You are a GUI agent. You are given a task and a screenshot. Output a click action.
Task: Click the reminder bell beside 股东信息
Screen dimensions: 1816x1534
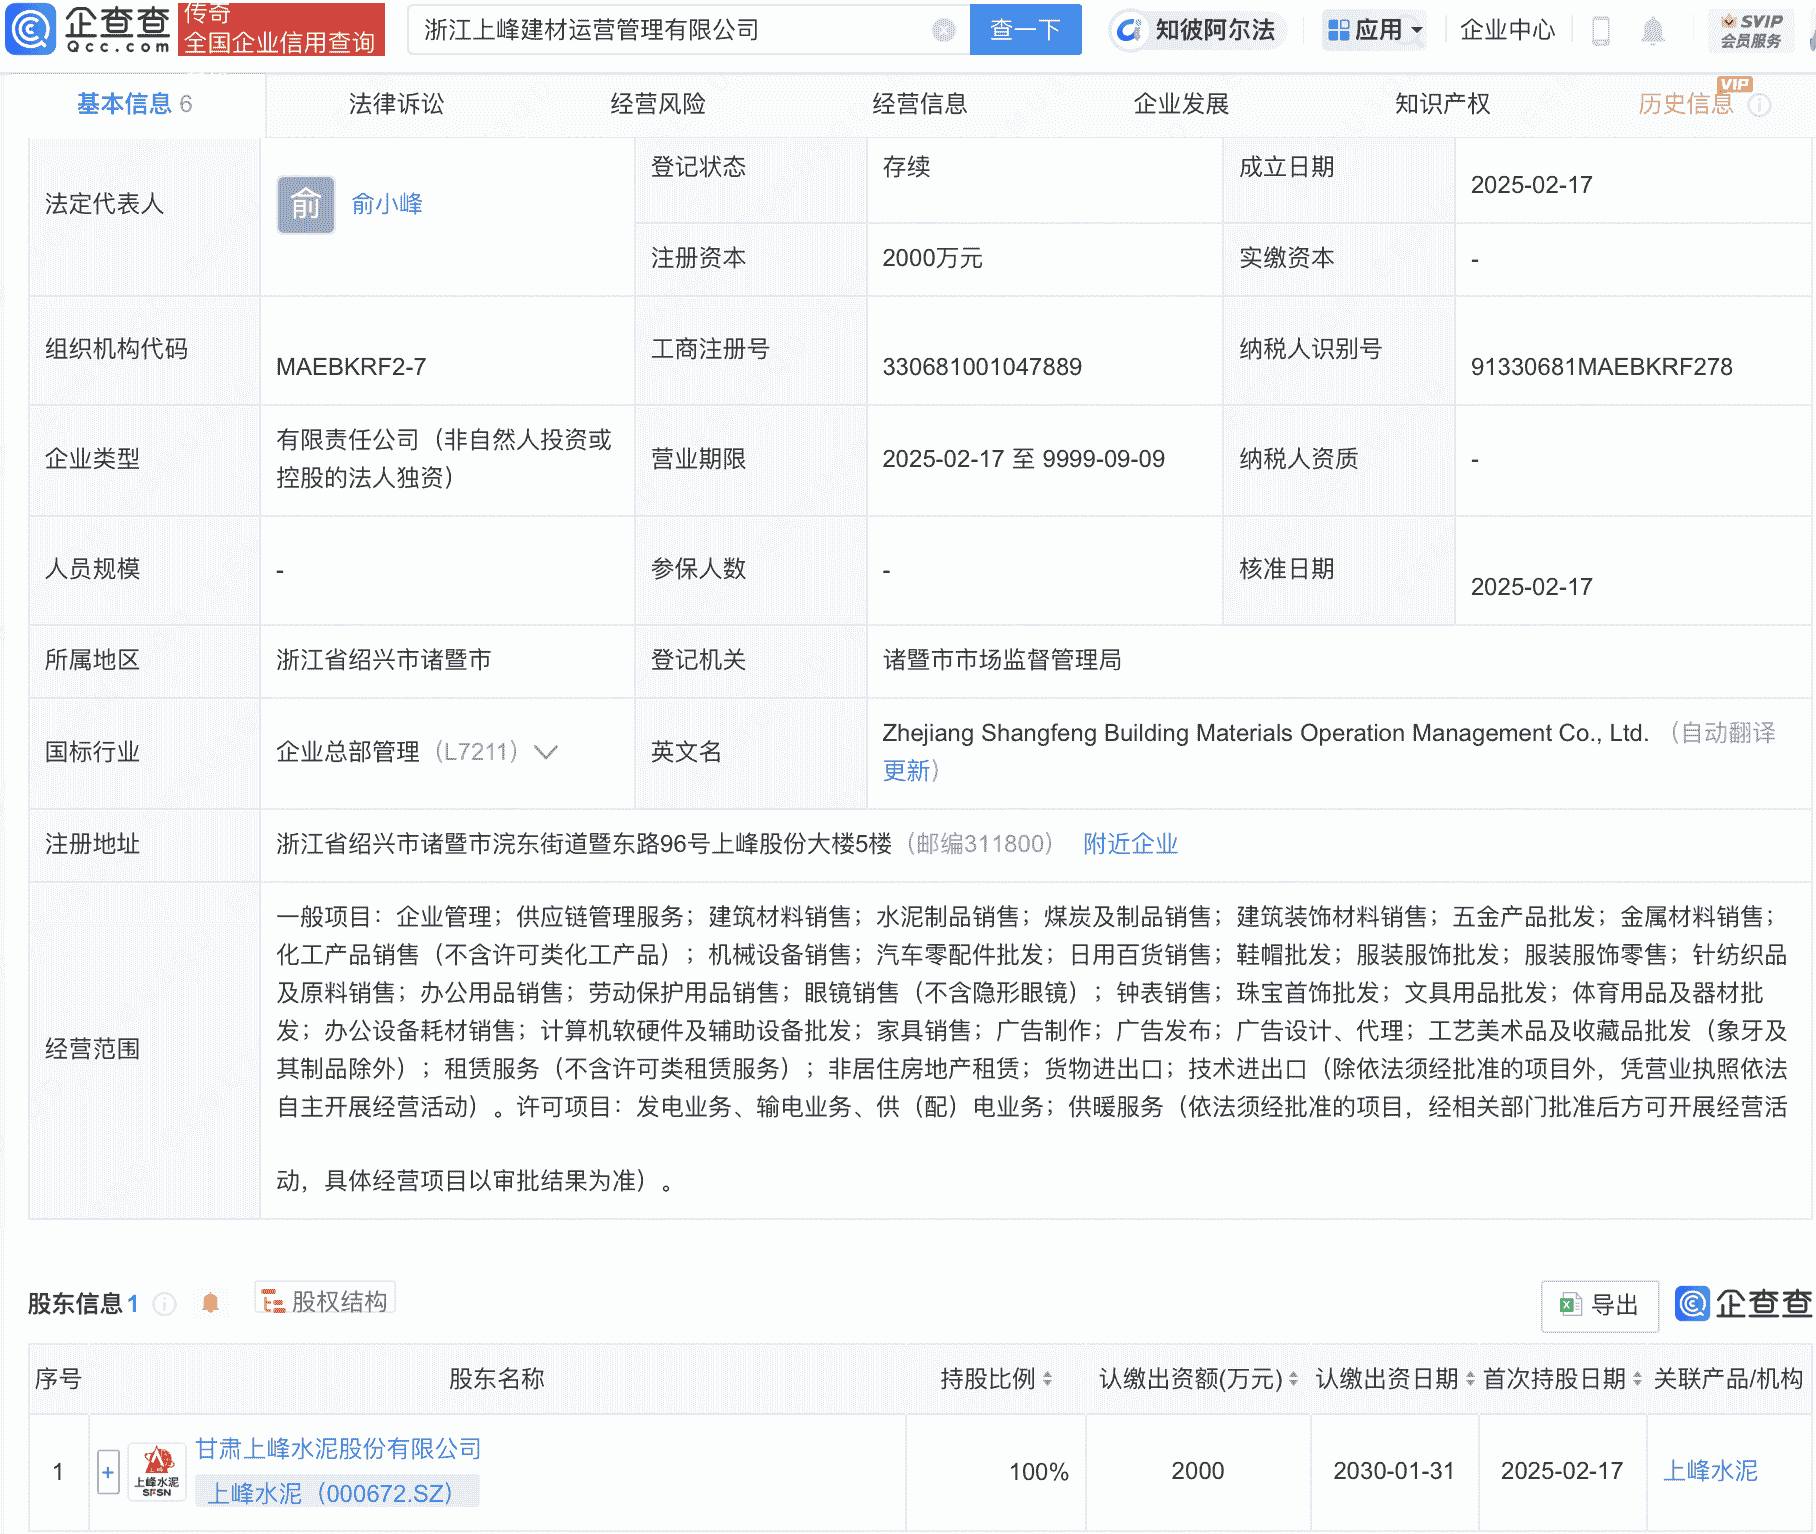click(211, 1302)
